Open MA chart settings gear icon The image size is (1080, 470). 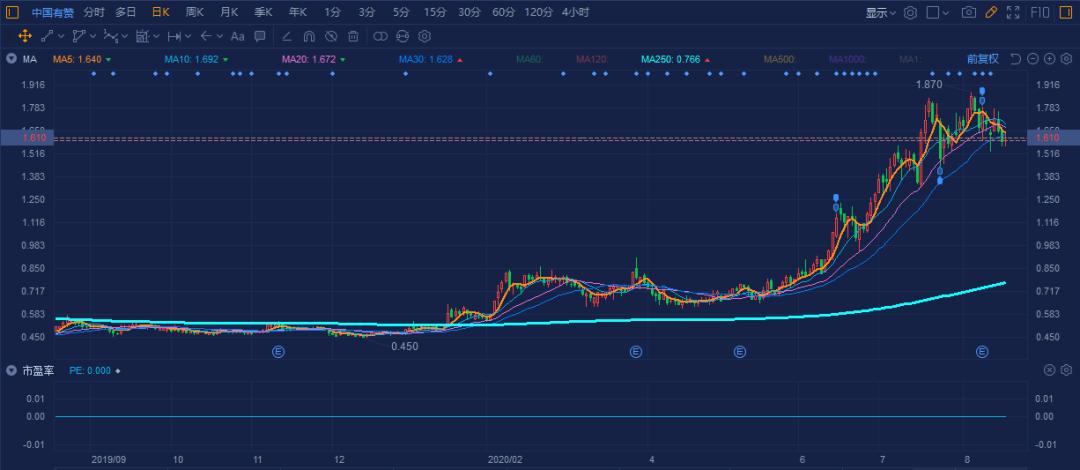coord(1066,59)
